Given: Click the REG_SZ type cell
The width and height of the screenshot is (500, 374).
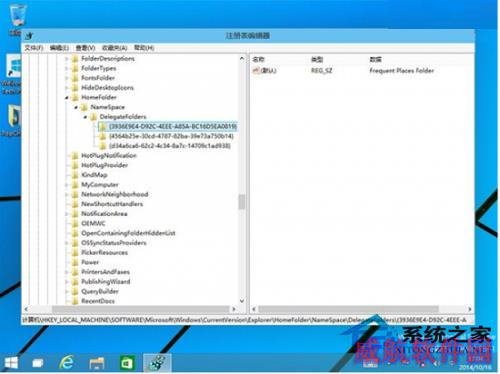Looking at the screenshot, I should (x=322, y=70).
